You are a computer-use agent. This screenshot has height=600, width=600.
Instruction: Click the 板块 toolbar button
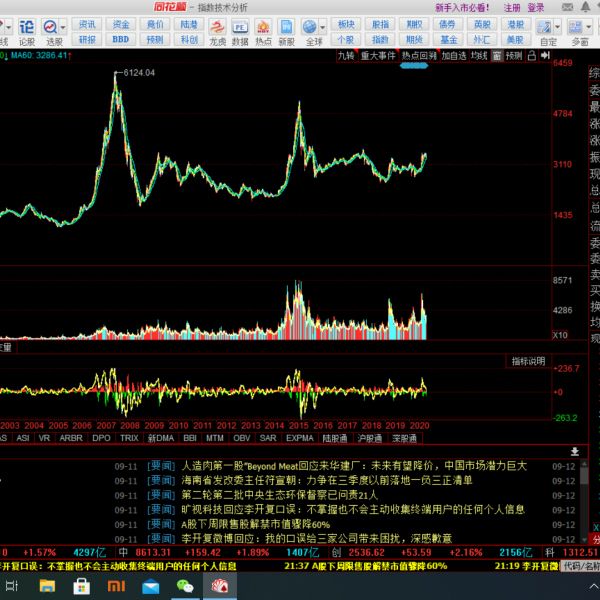346,24
